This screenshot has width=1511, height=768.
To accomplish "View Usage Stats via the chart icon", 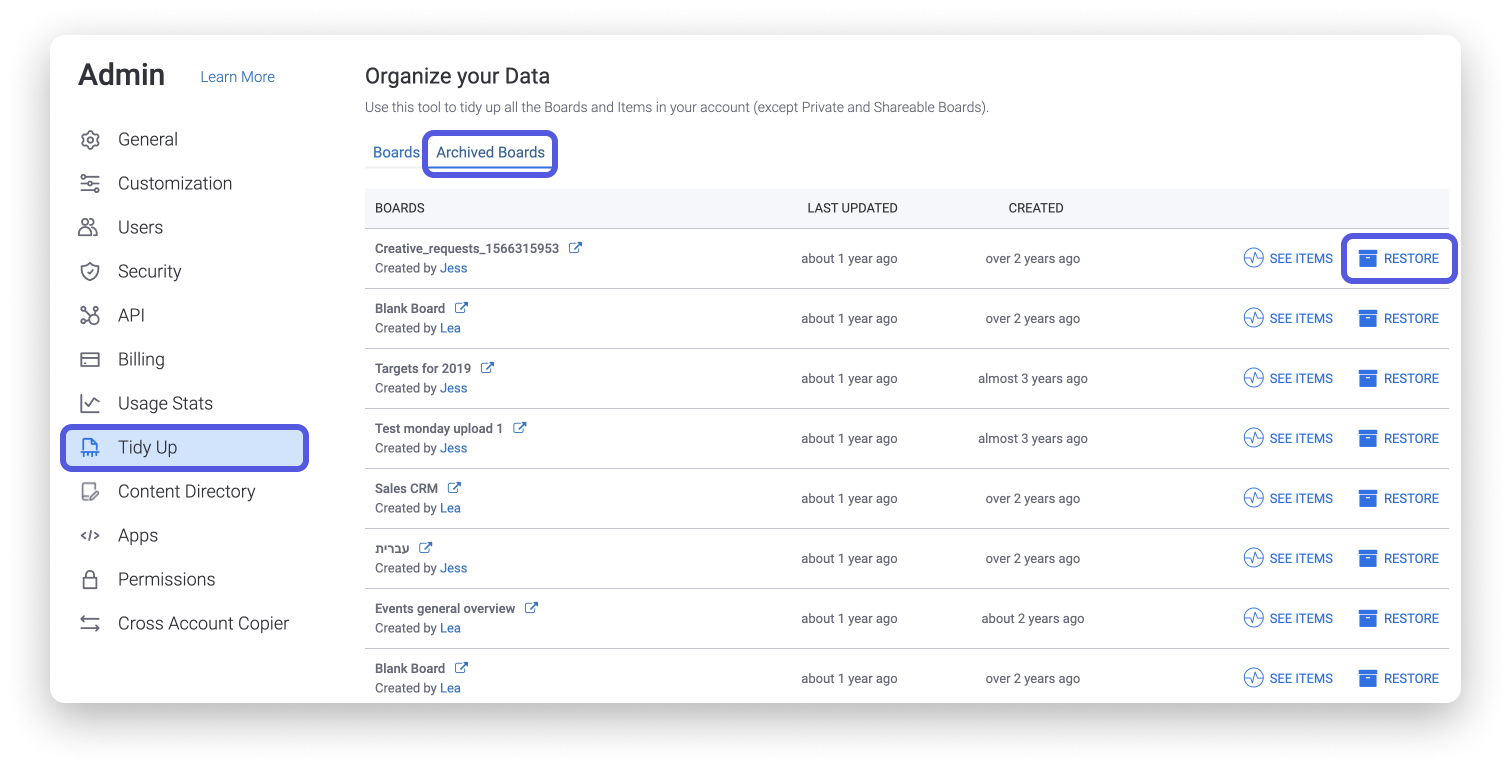I will point(90,404).
